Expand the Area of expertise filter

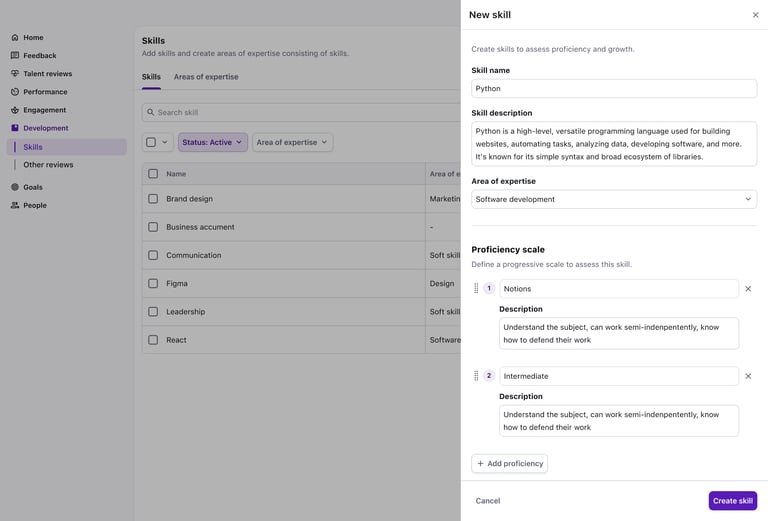292,142
